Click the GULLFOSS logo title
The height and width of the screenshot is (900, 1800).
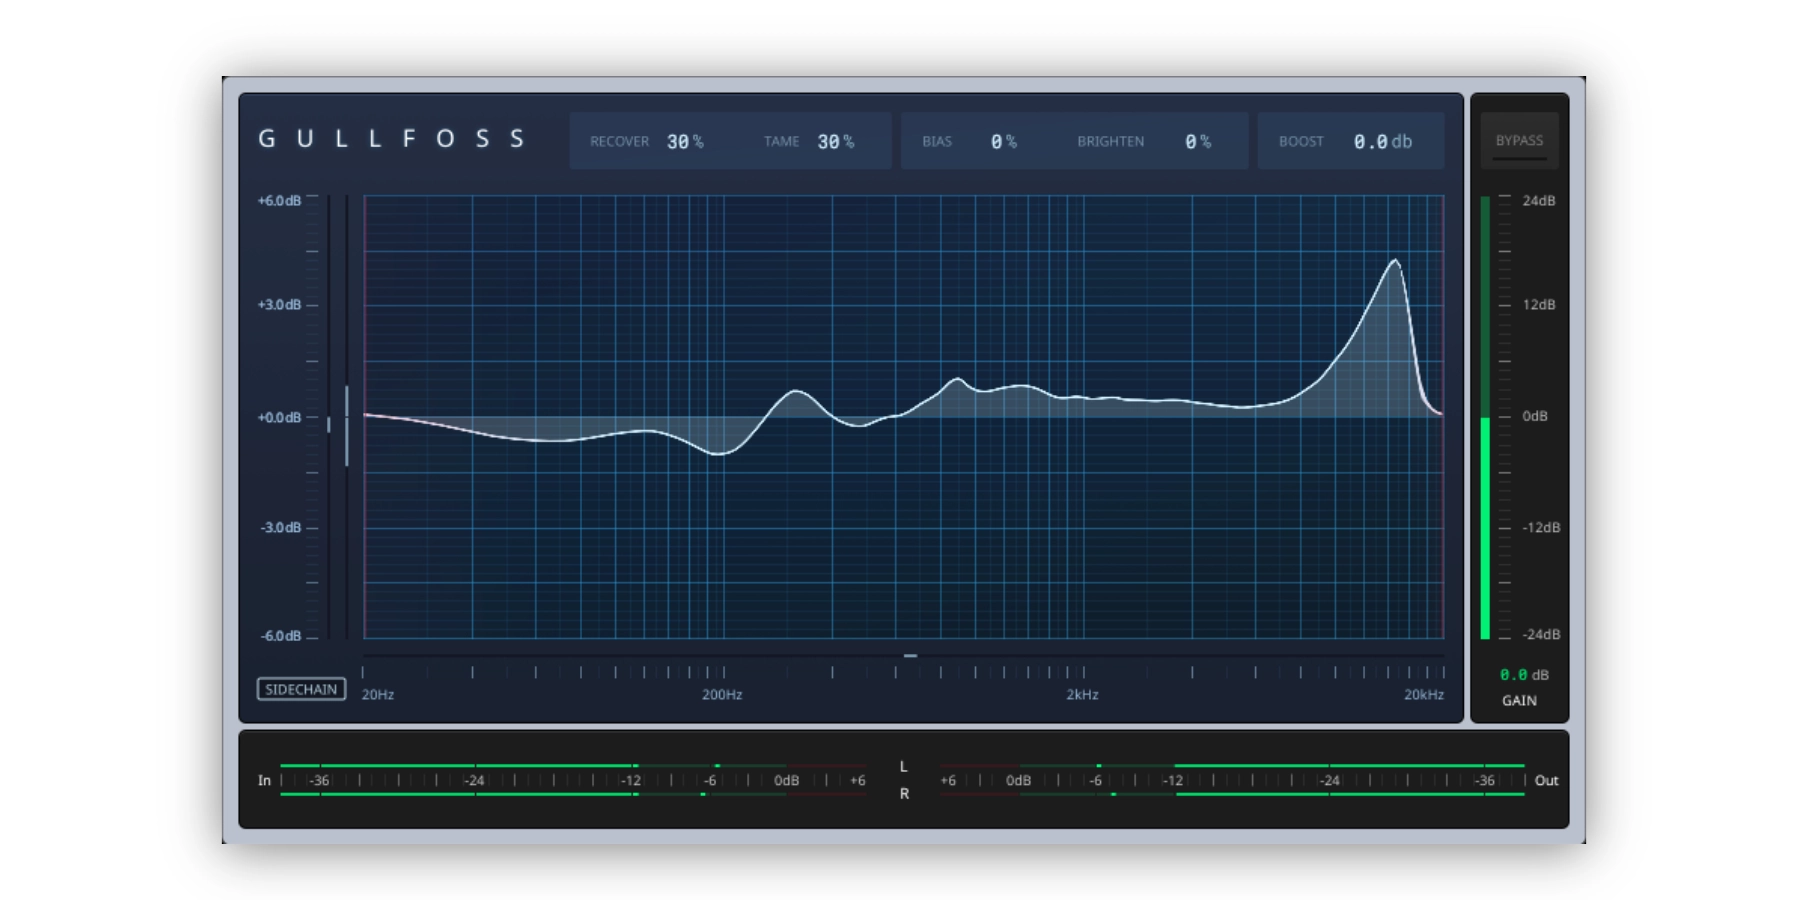coord(392,139)
